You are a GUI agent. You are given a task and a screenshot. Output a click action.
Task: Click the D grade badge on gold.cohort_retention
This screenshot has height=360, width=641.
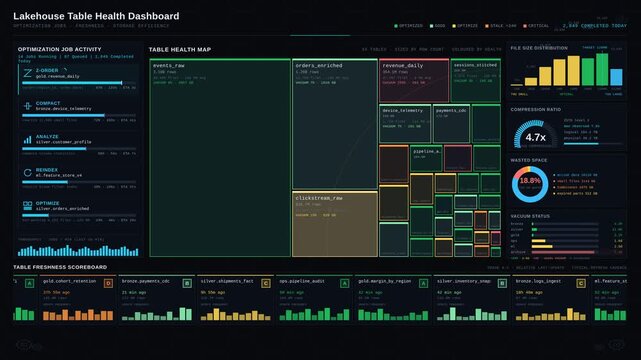tap(108, 283)
